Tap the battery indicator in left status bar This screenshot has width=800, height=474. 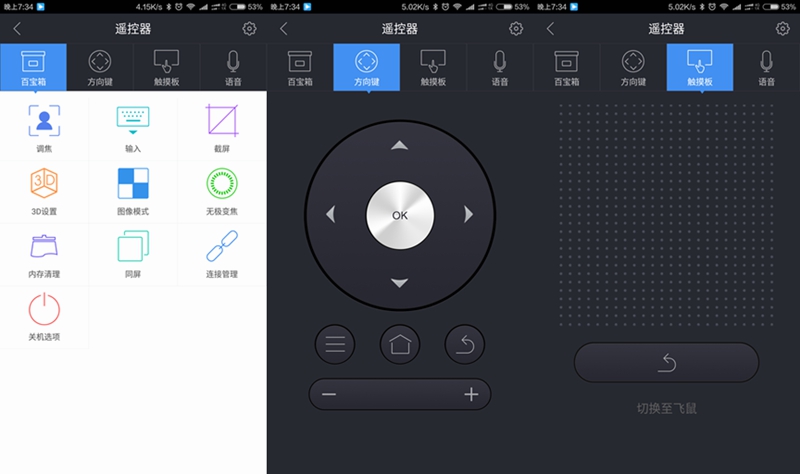[237, 7]
